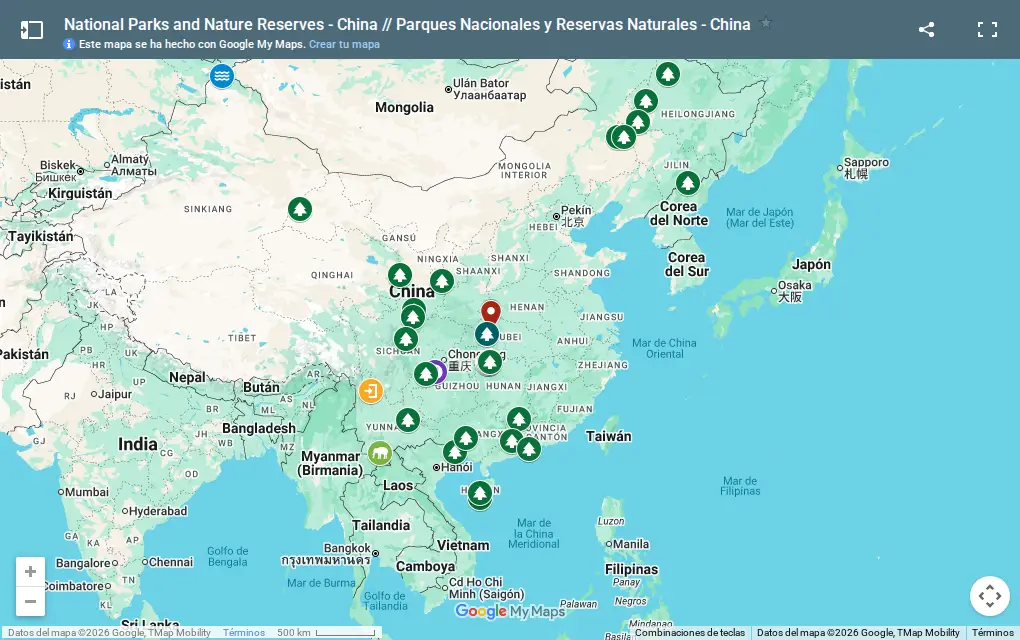
Task: Click the 'Pekín' city label
Action: click(576, 216)
